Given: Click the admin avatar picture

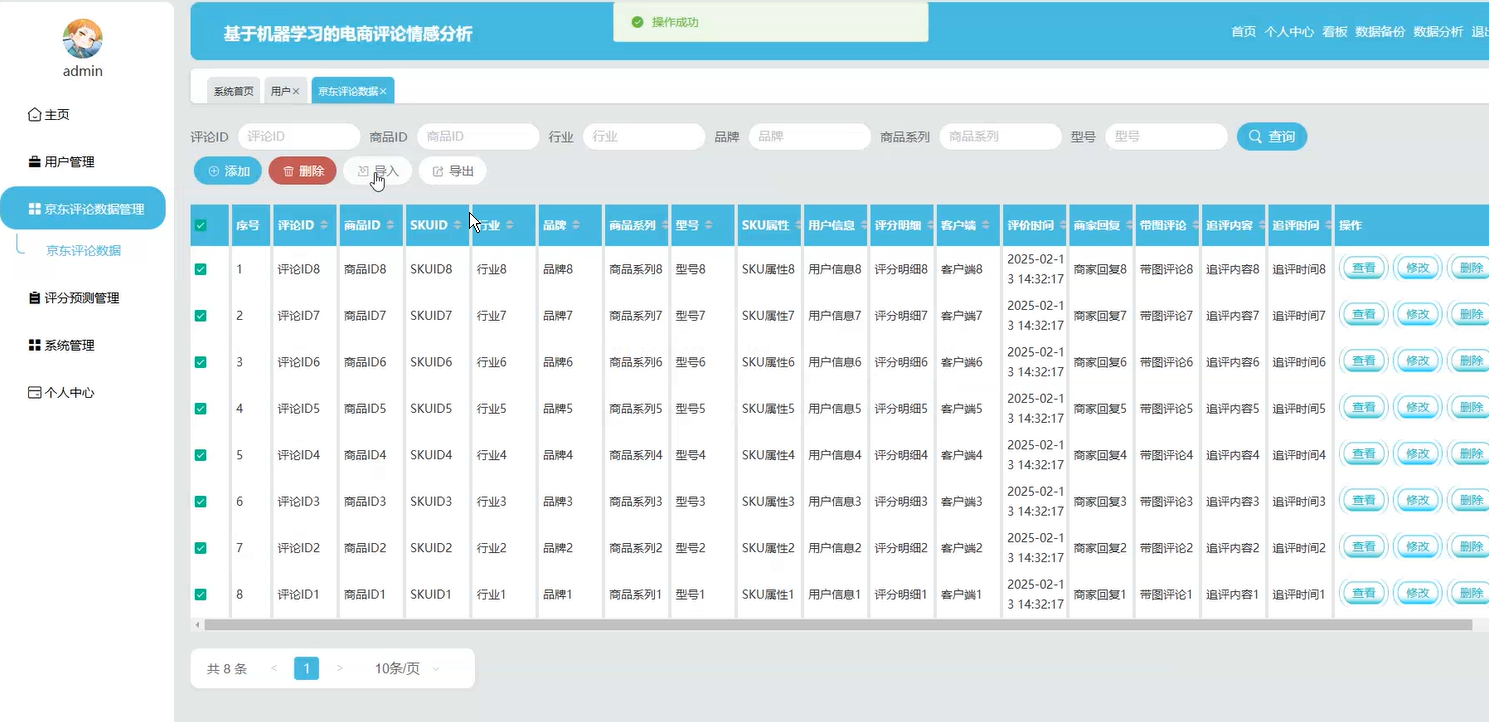Looking at the screenshot, I should [x=83, y=39].
